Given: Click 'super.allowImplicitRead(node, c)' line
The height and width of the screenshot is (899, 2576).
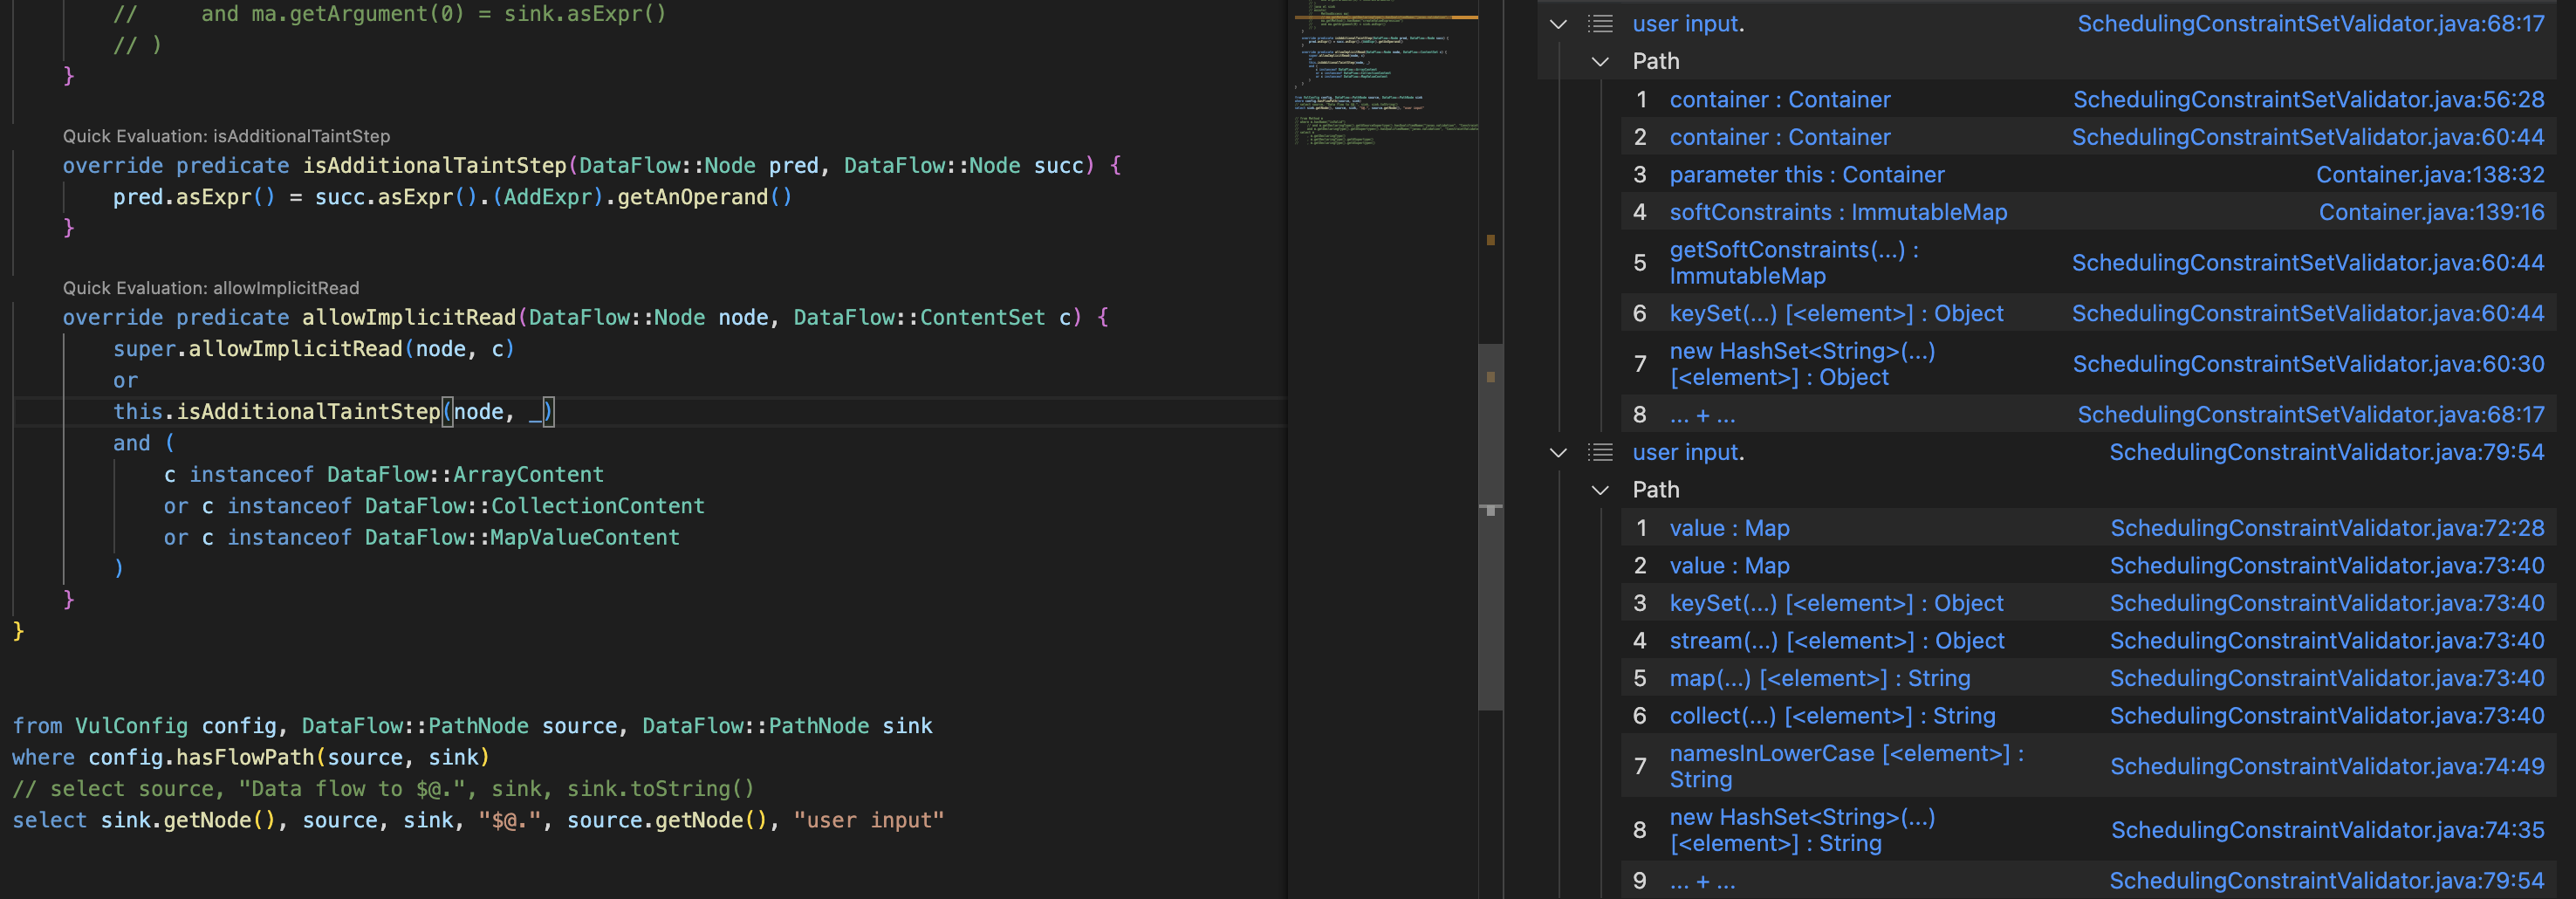Looking at the screenshot, I should pyautogui.click(x=313, y=349).
